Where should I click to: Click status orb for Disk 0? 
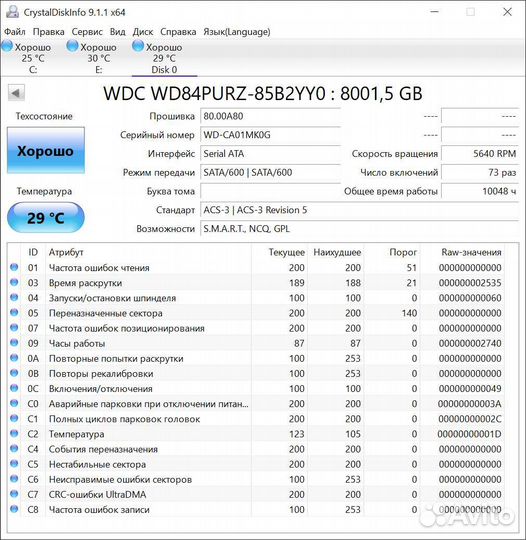pos(138,46)
